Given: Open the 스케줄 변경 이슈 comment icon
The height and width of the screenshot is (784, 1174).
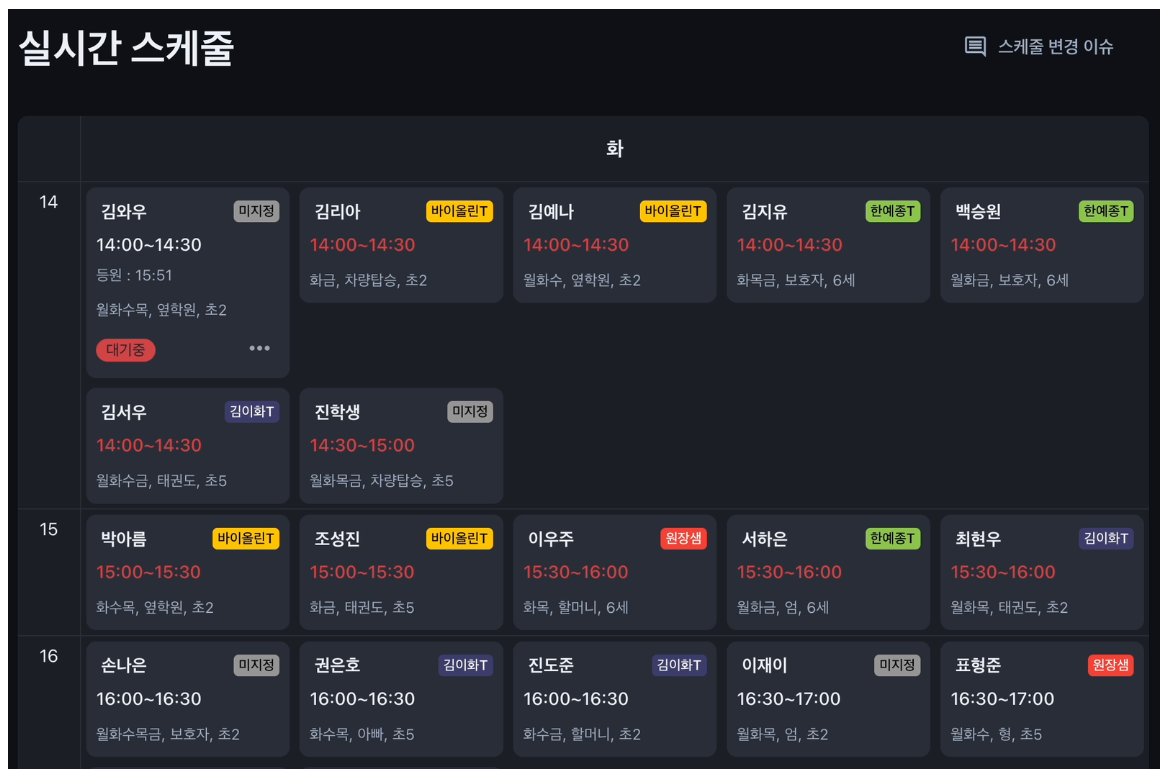Looking at the screenshot, I should [975, 46].
